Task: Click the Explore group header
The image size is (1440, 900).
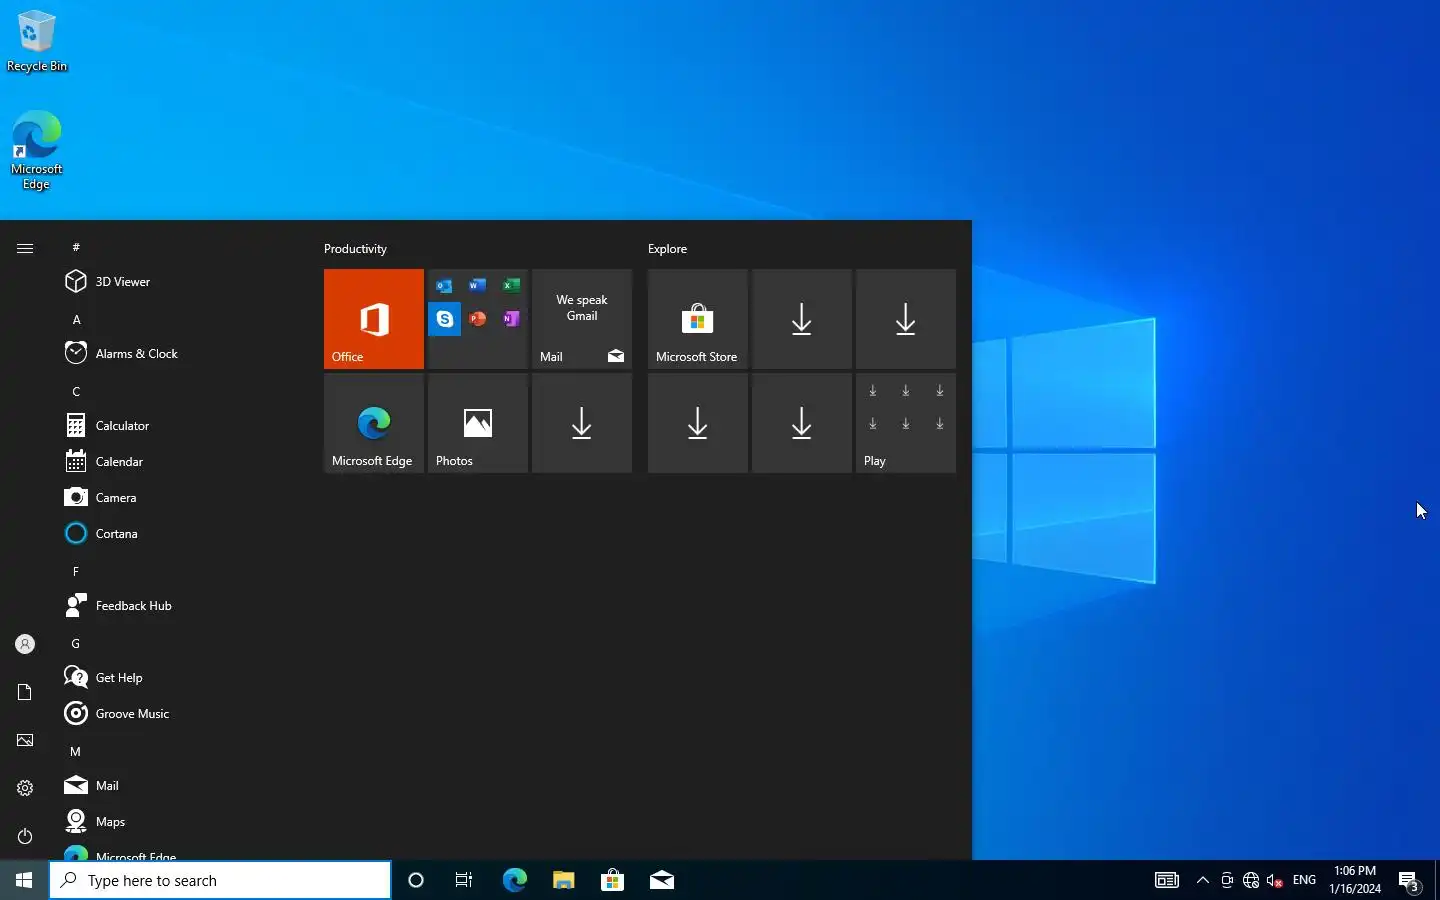Action: 667,249
